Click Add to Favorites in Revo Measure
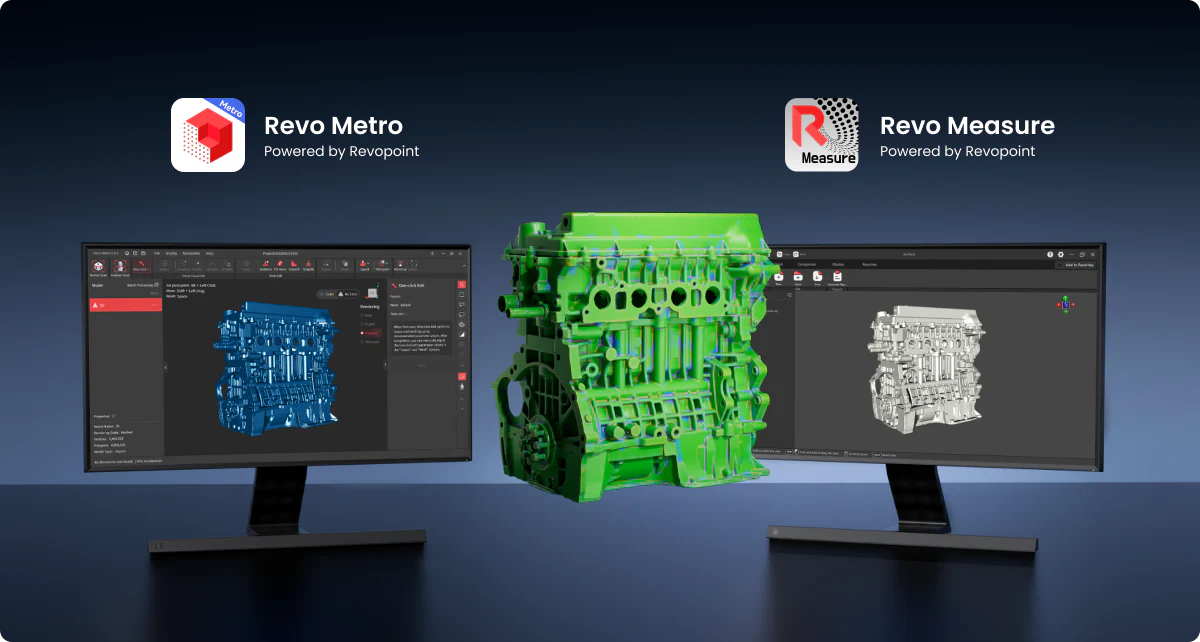 click(1077, 265)
